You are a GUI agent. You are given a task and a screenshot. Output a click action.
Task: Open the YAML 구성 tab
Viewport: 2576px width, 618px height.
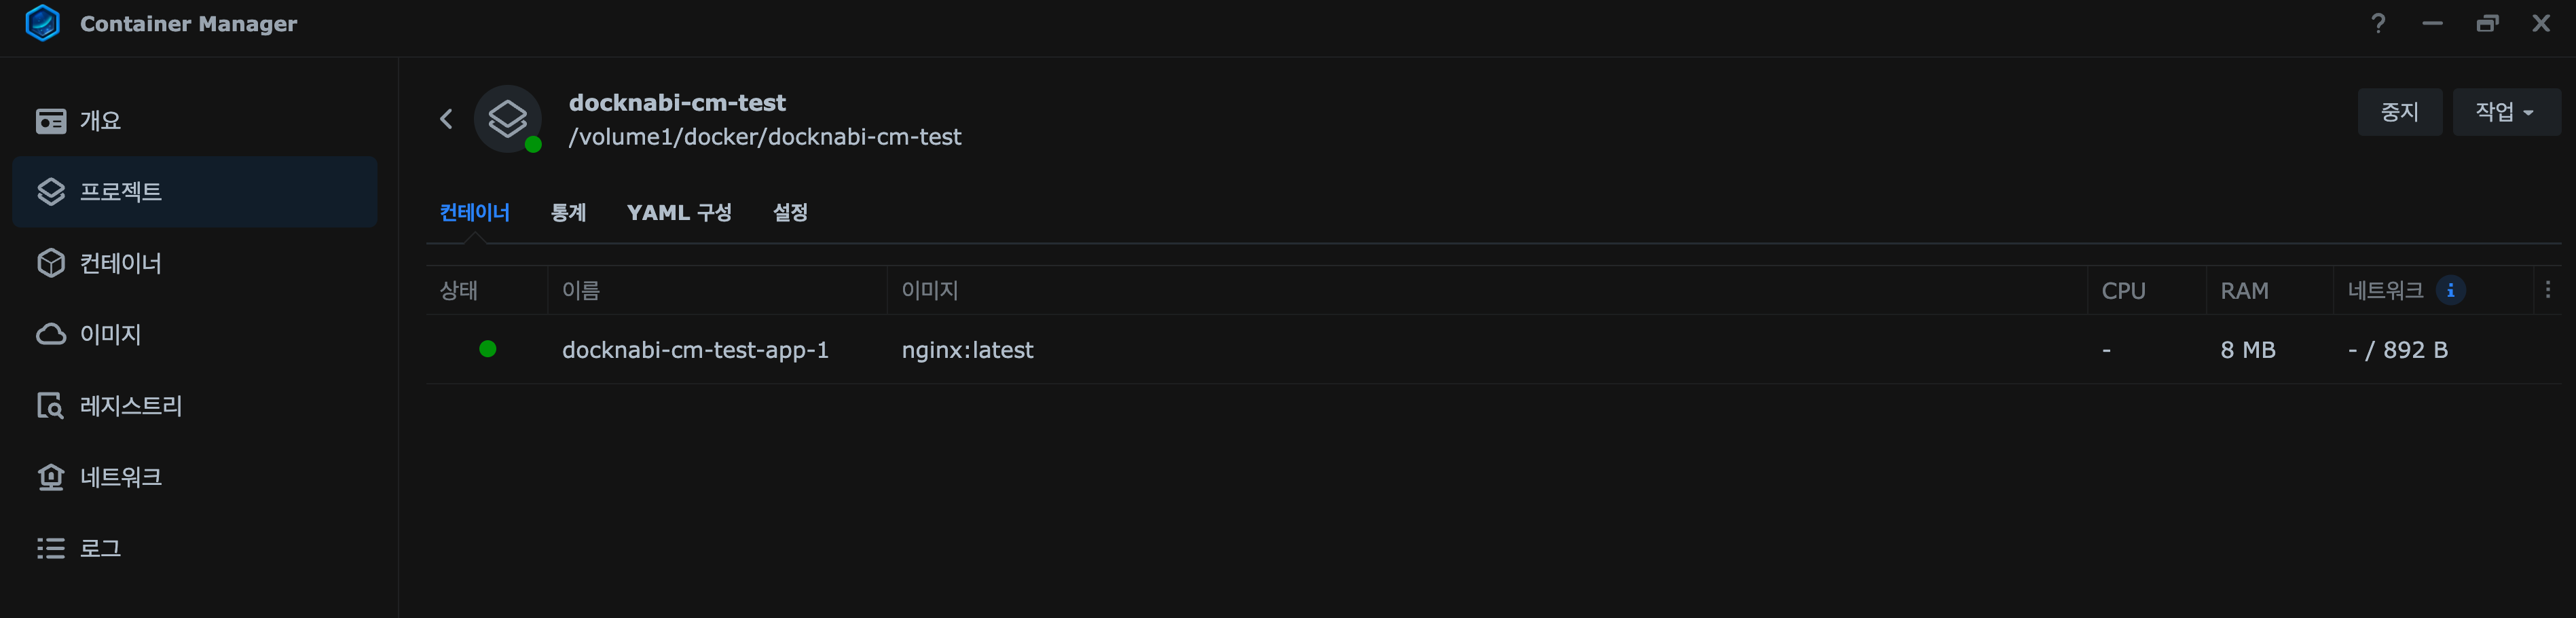coord(679,213)
